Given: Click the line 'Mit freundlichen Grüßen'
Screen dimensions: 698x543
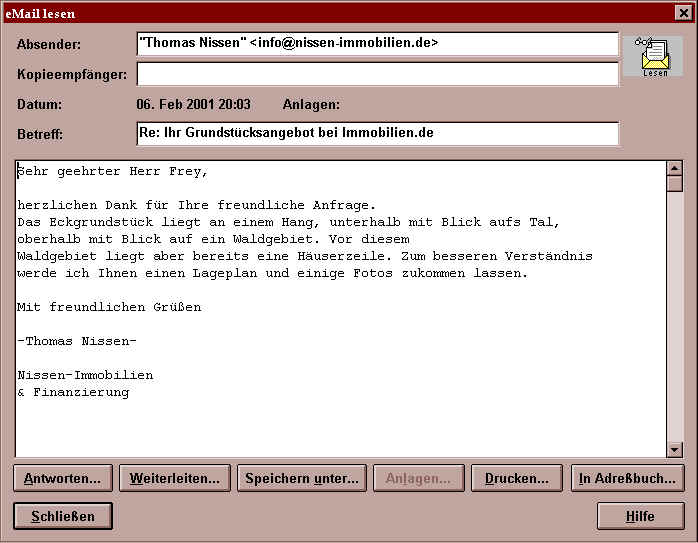Looking at the screenshot, I should tap(109, 307).
